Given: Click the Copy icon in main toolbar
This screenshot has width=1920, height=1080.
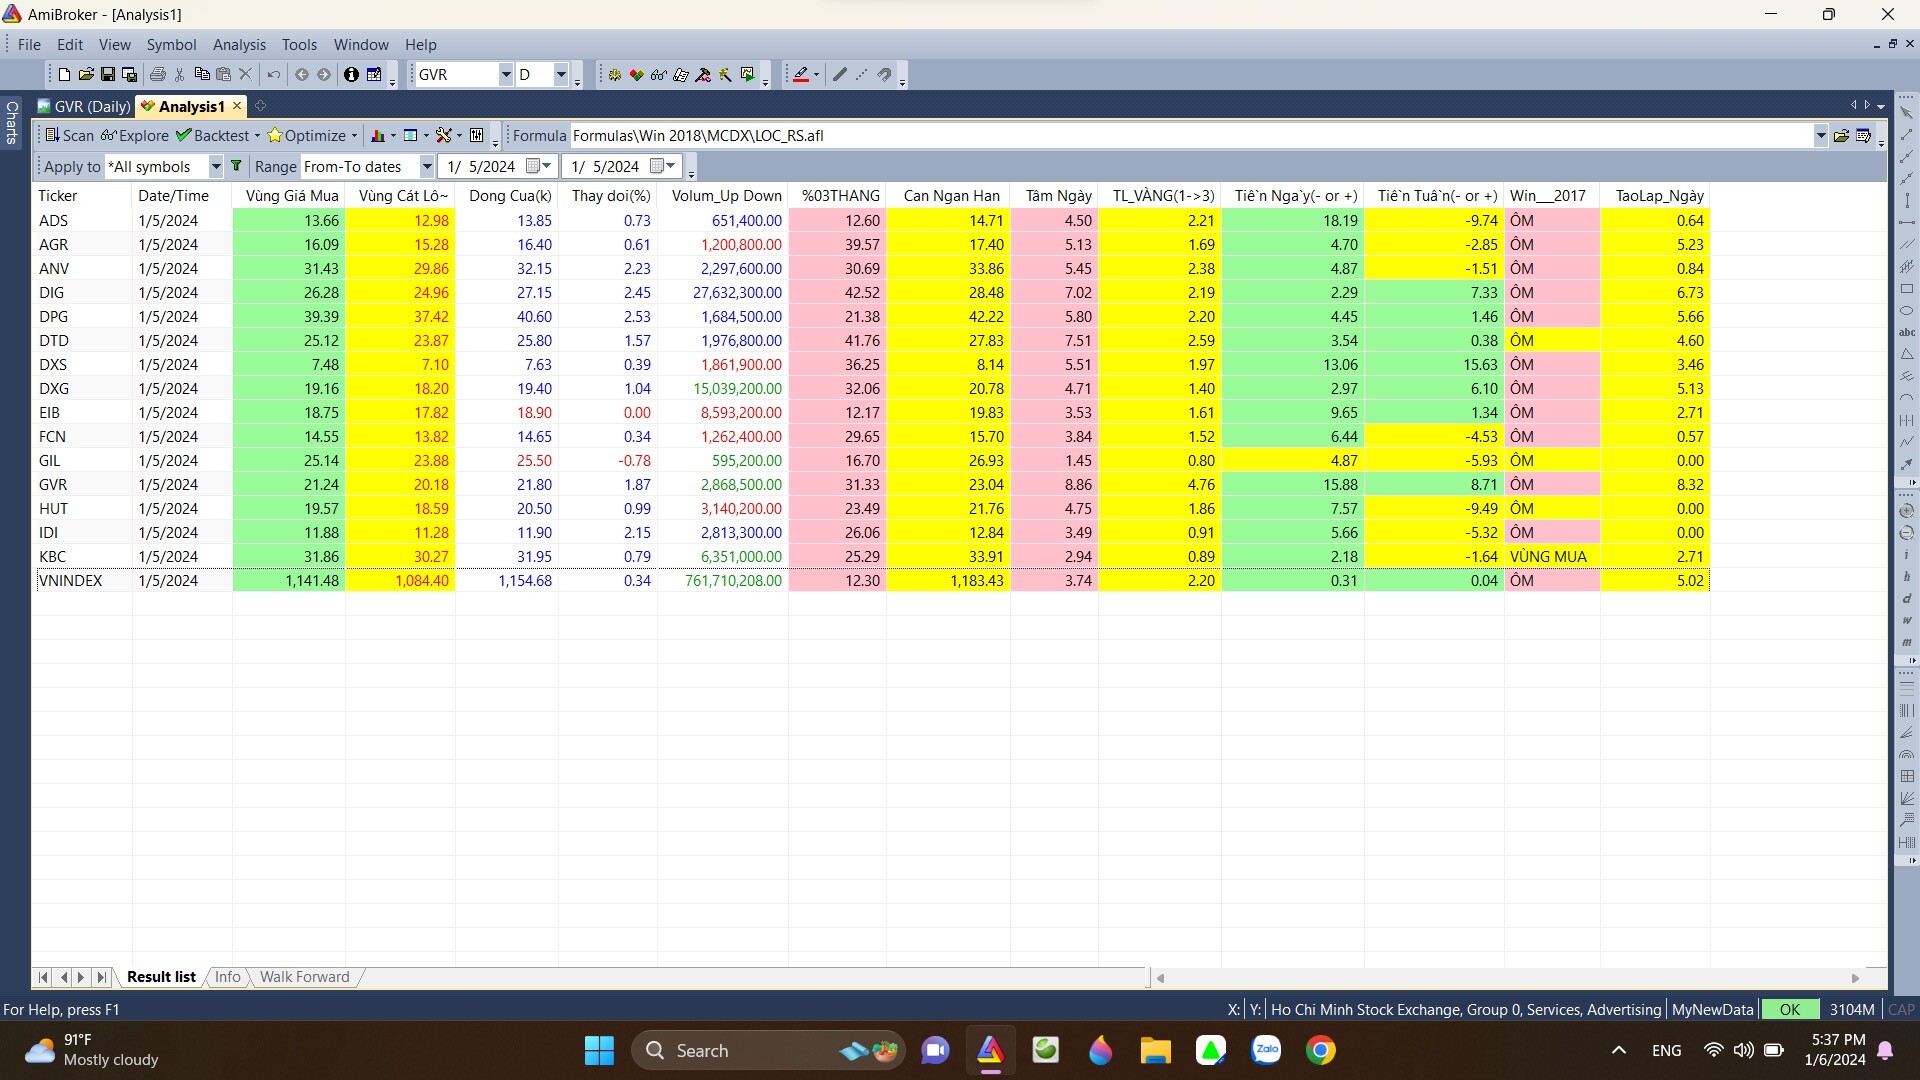Looking at the screenshot, I should point(201,75).
